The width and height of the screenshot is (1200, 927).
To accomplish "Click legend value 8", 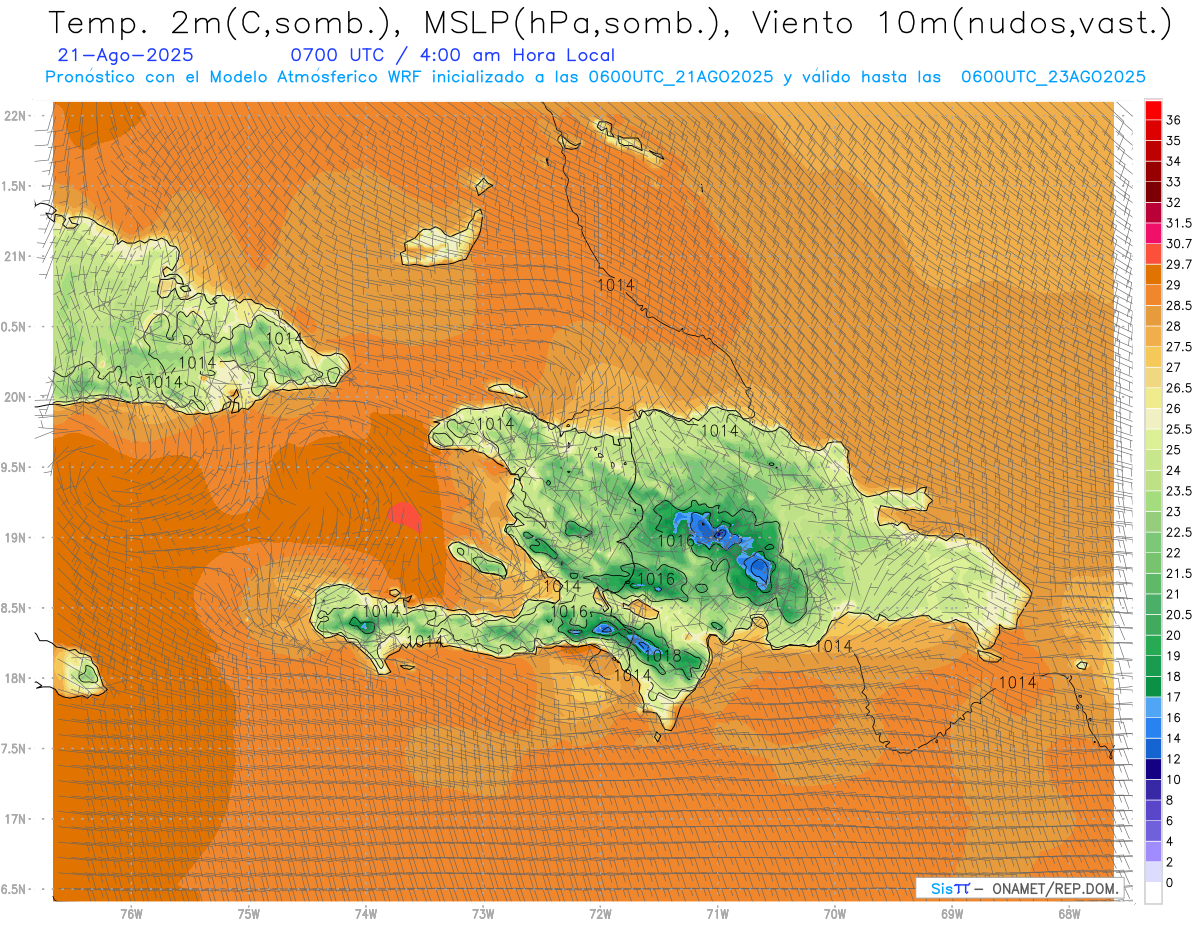I will pos(1170,800).
